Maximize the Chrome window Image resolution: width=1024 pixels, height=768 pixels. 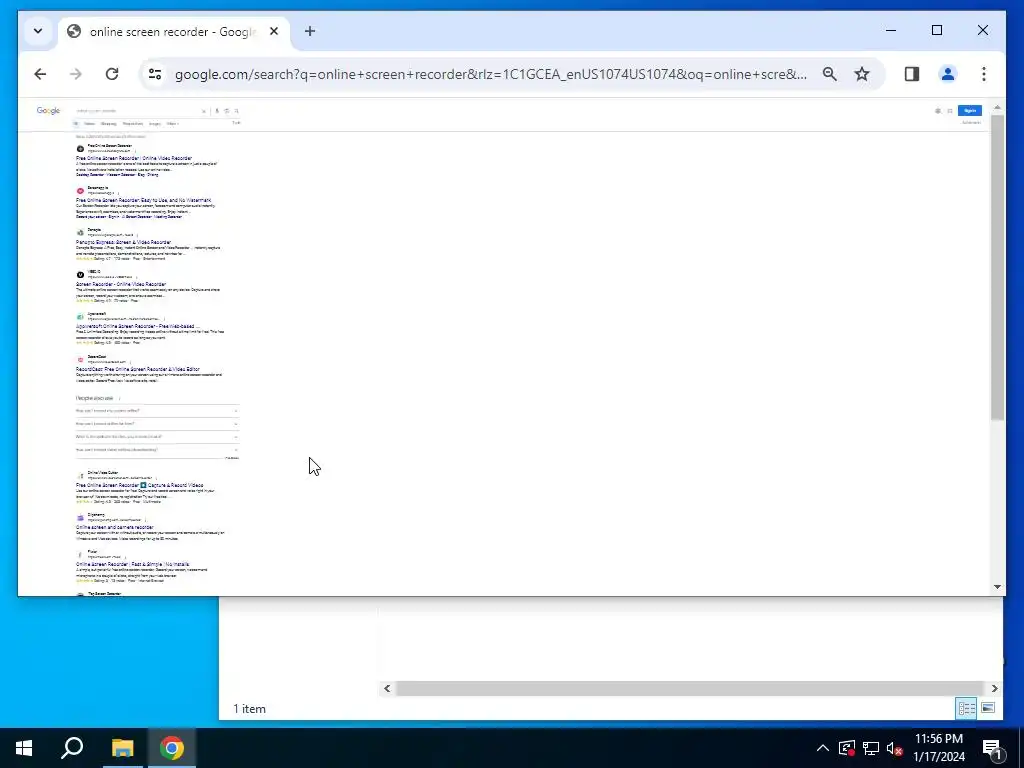(x=936, y=30)
